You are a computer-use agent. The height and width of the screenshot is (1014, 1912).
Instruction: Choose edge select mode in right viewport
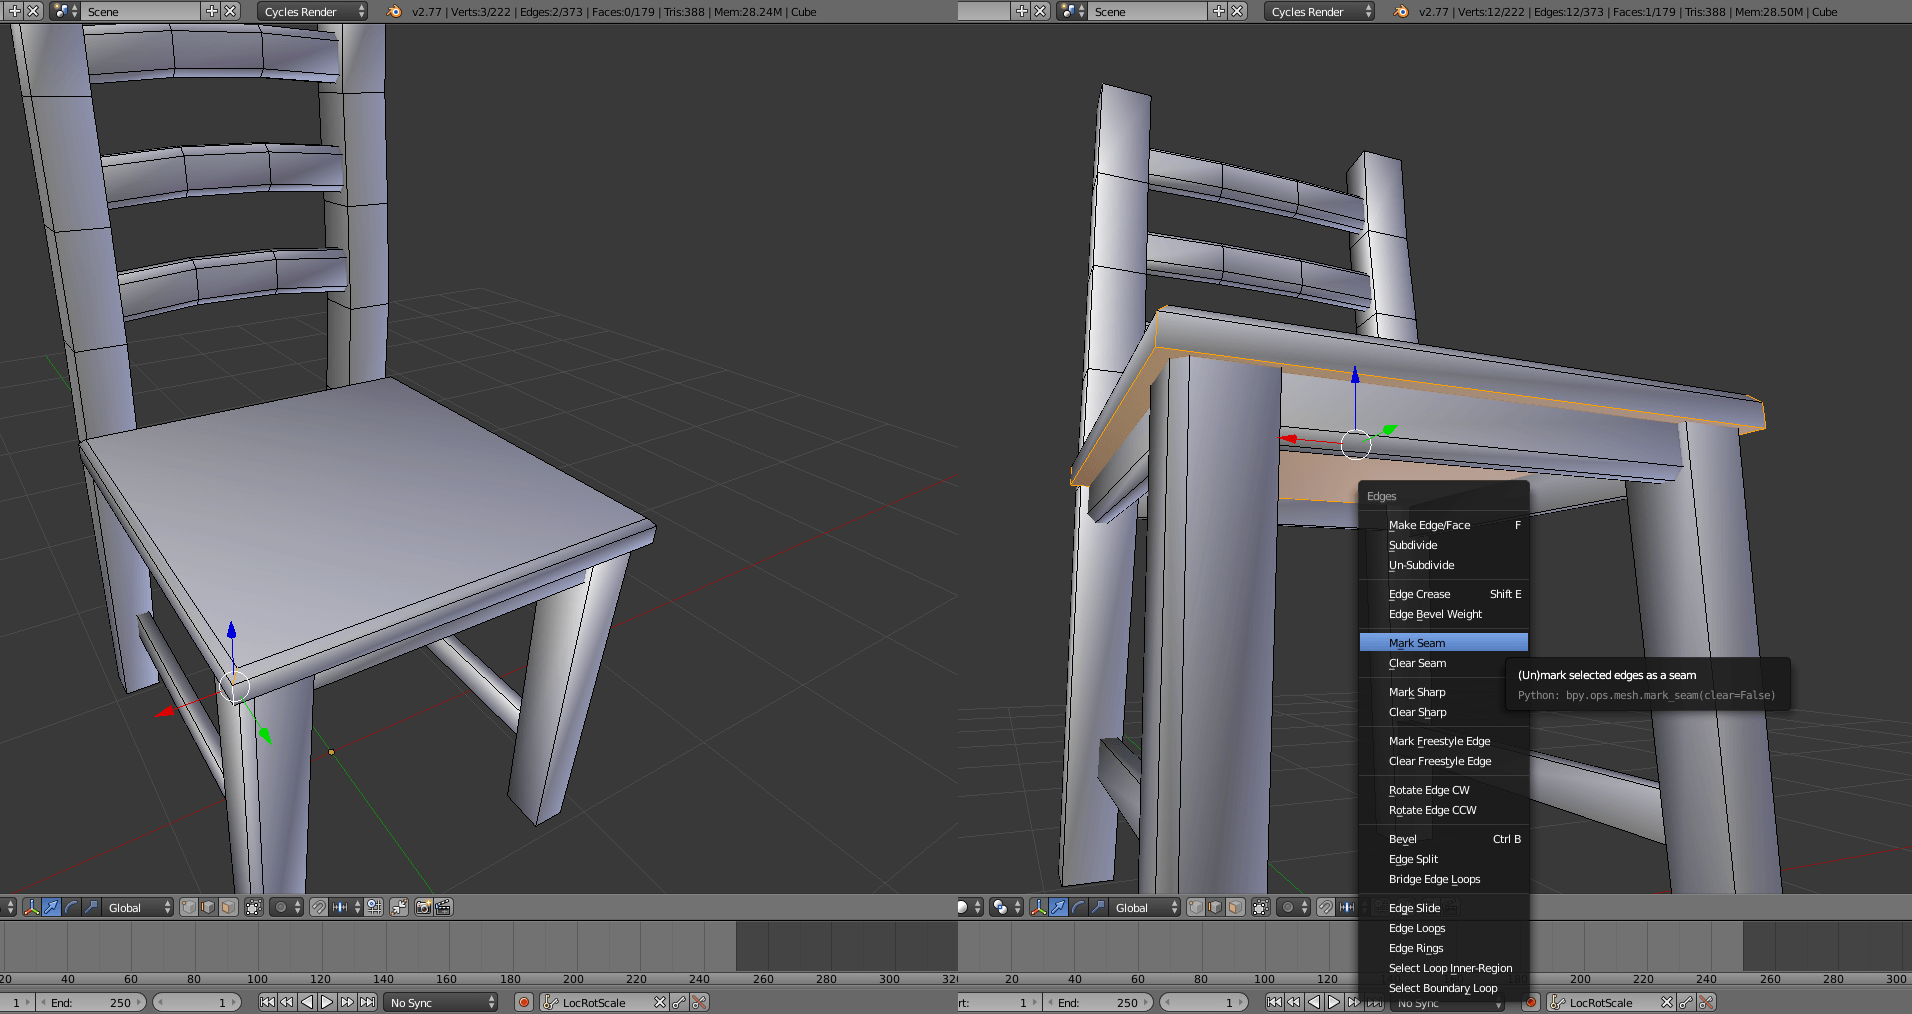point(1215,907)
